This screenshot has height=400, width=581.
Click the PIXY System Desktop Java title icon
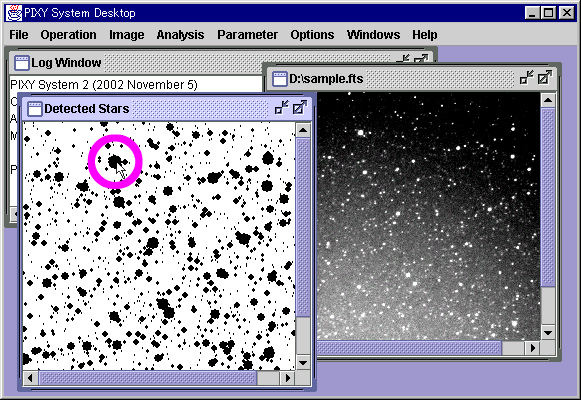click(x=14, y=13)
